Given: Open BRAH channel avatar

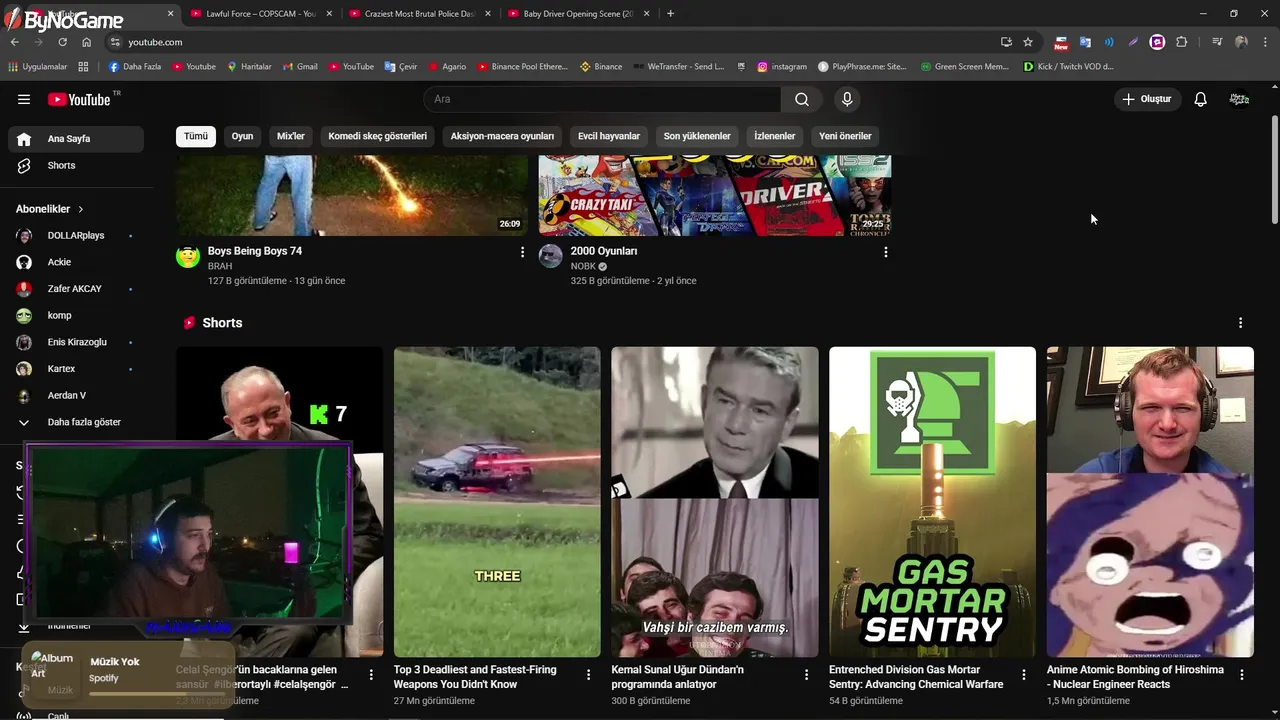Looking at the screenshot, I should point(188,256).
